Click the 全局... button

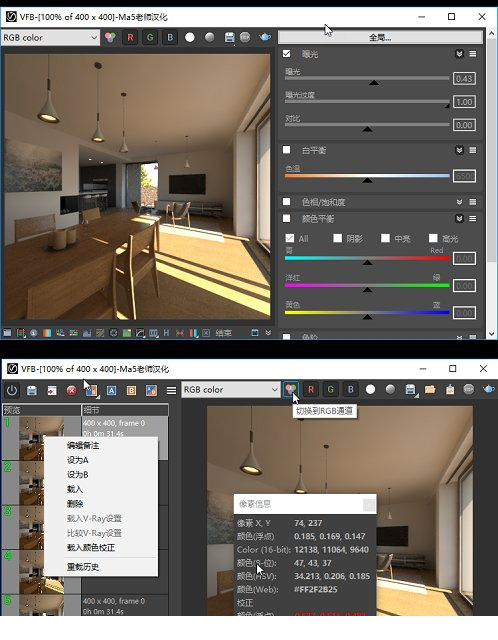coord(380,38)
